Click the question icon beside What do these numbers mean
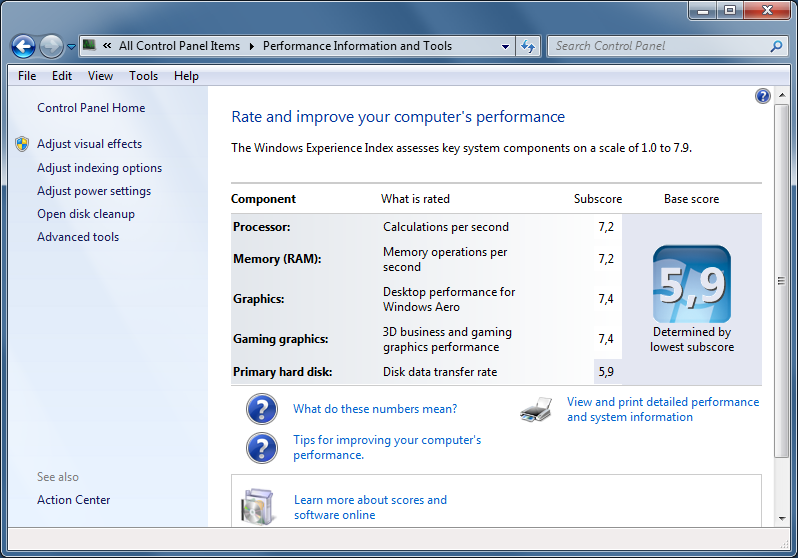Screen dimensions: 798x558 (262, 409)
